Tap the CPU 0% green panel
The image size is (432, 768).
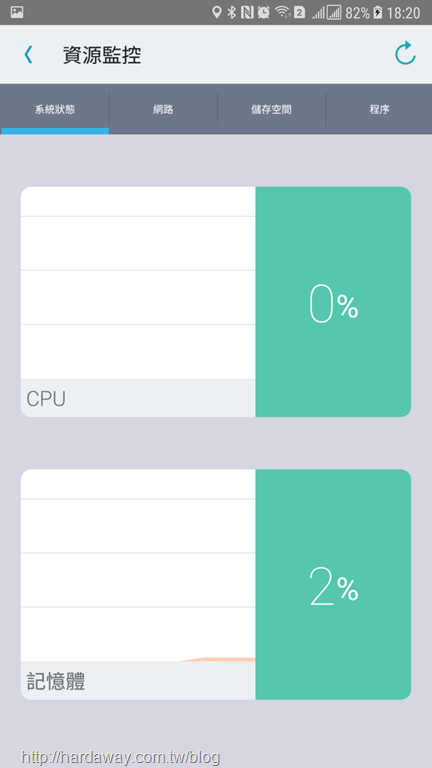[333, 302]
